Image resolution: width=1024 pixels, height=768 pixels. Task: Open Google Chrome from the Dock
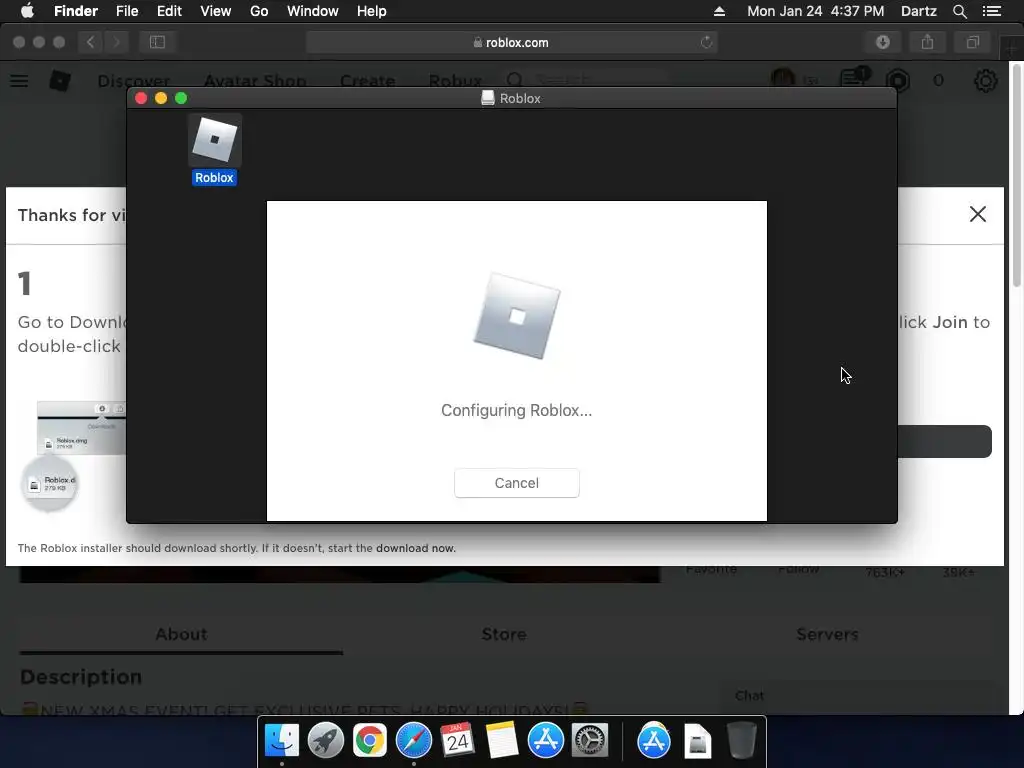[370, 741]
